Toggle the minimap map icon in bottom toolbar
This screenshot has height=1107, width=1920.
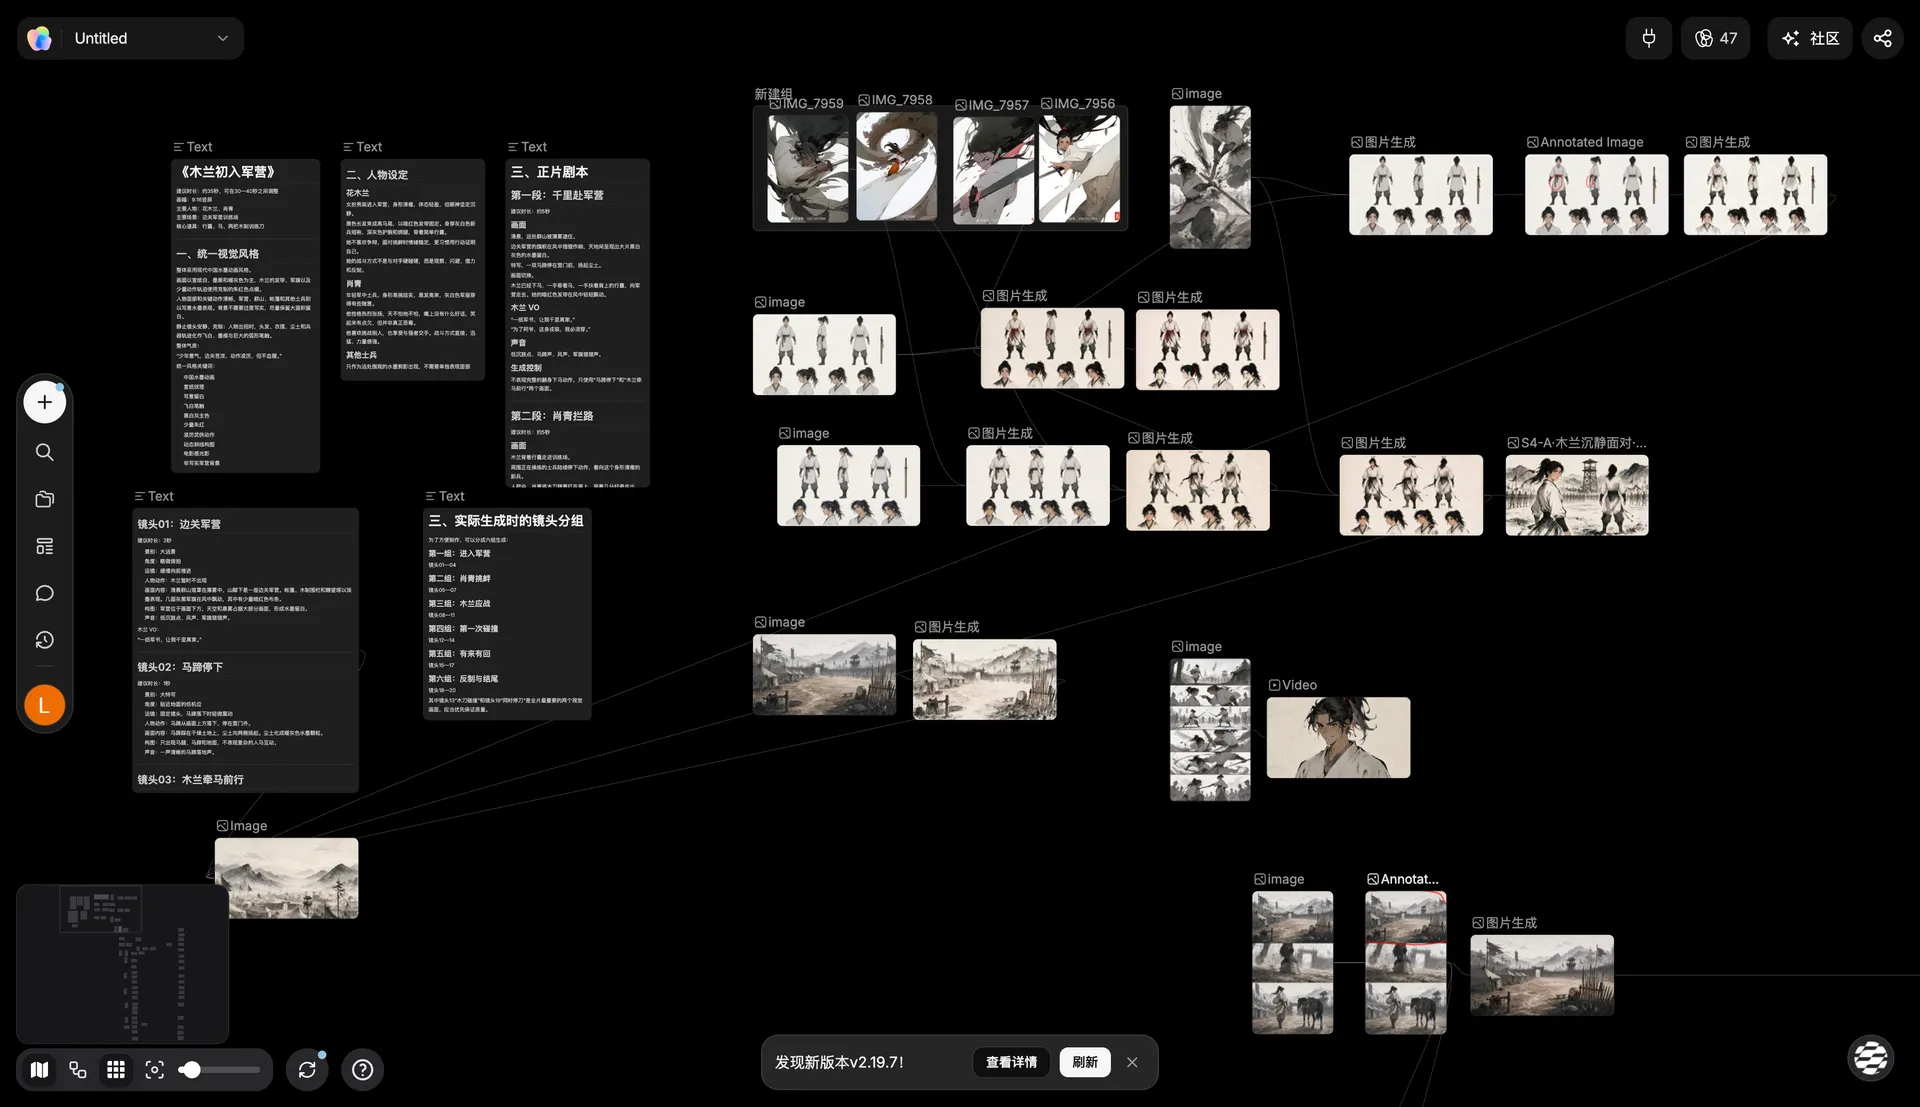click(39, 1070)
